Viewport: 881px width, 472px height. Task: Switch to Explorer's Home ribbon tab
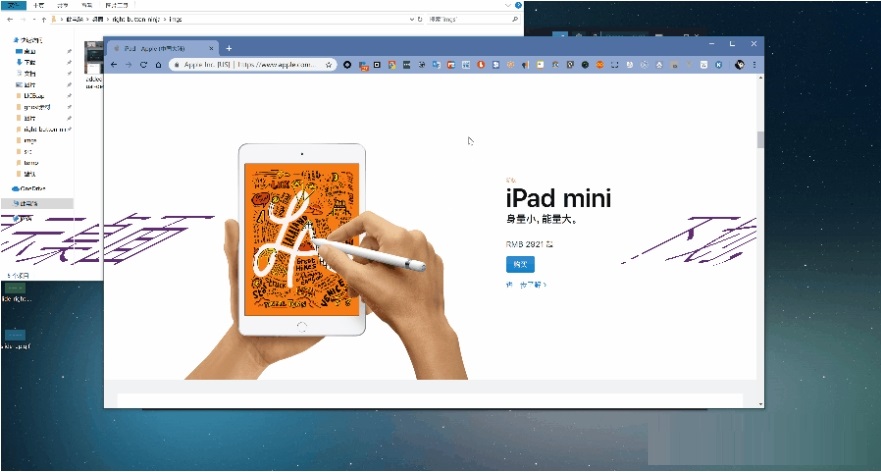[38, 5]
